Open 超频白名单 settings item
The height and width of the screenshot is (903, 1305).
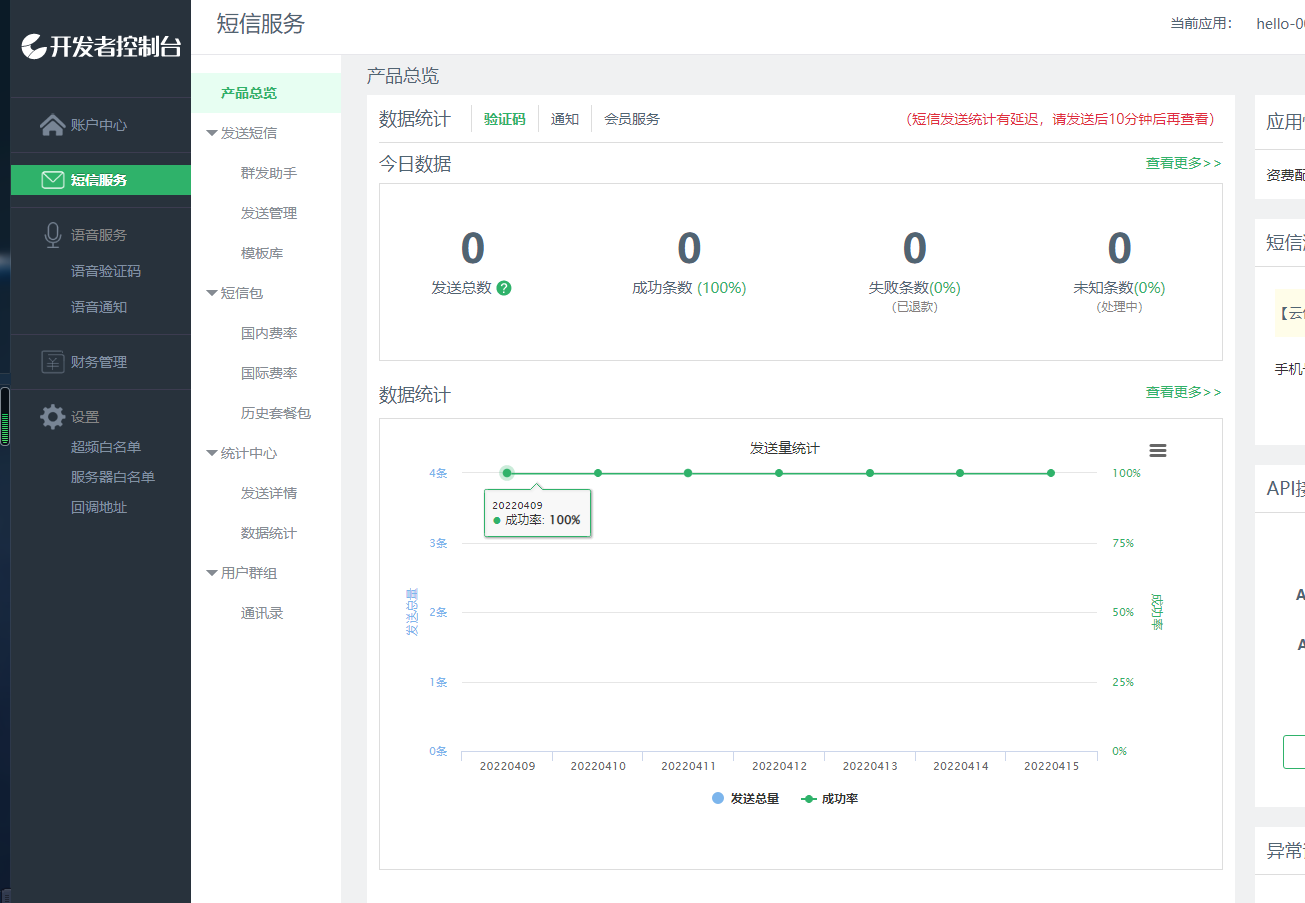coord(105,447)
